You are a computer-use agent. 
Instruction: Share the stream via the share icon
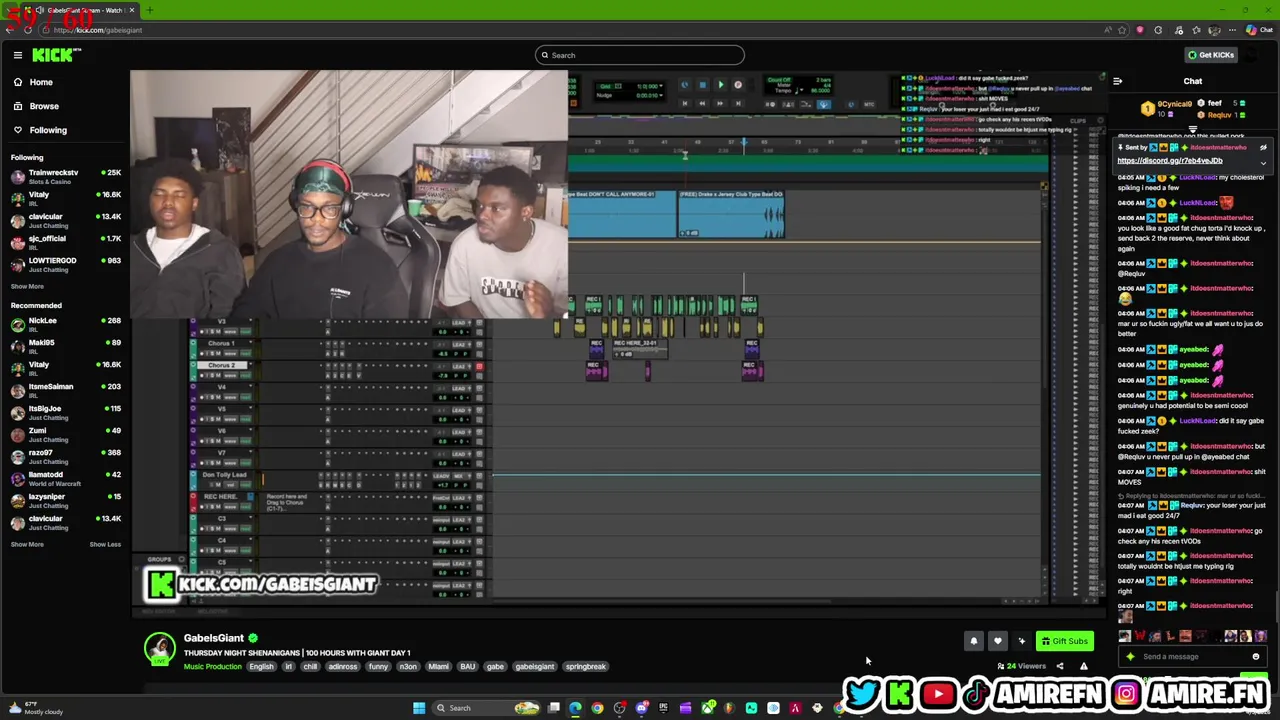coord(1059,666)
